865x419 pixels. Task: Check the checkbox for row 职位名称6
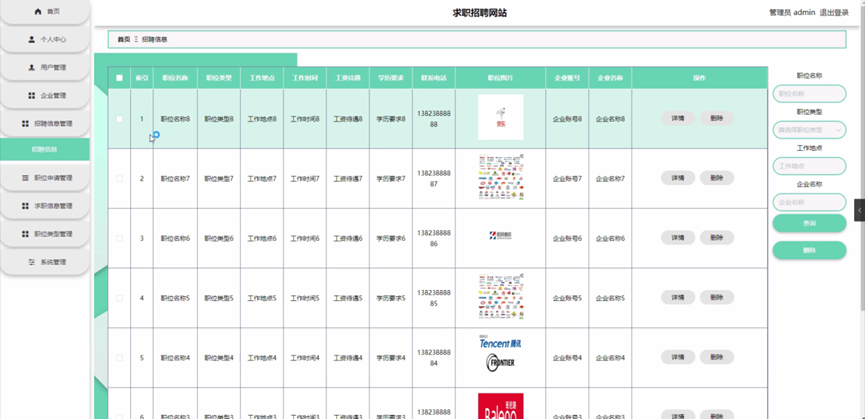119,238
